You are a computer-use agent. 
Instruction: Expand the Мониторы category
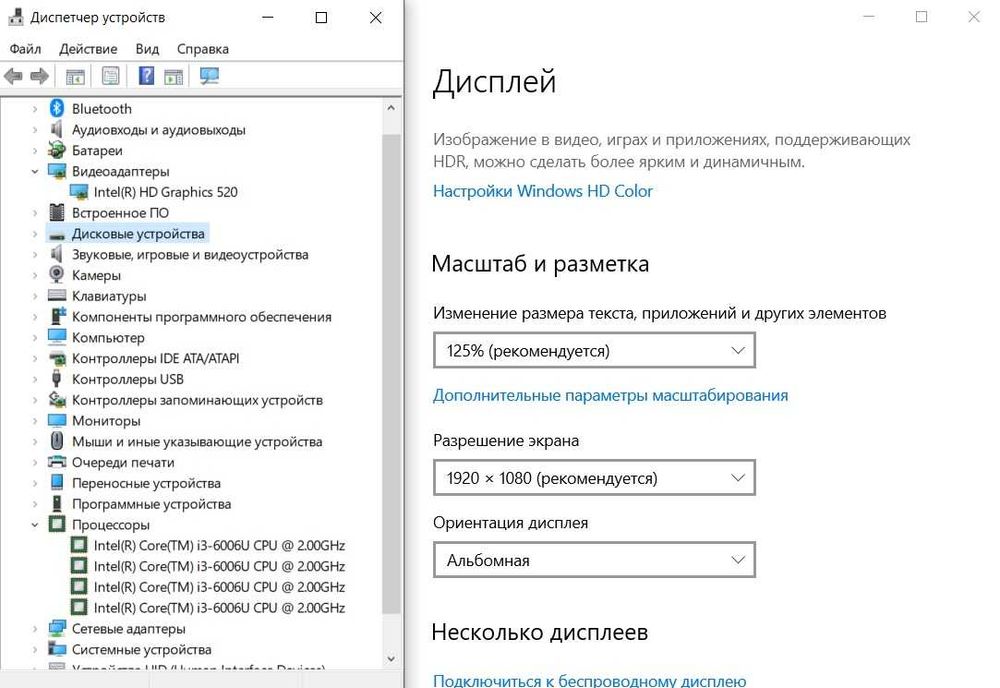point(34,421)
